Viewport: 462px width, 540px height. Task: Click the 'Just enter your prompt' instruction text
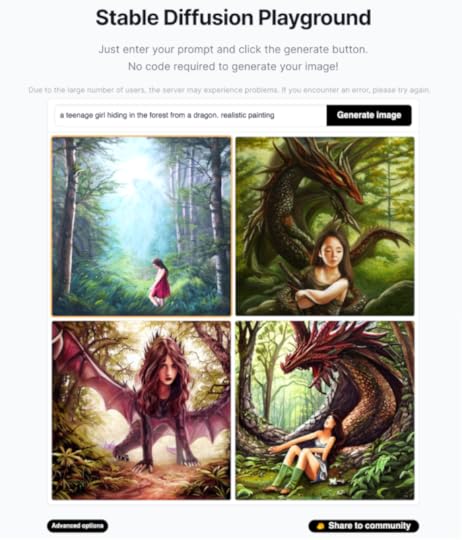click(233, 49)
